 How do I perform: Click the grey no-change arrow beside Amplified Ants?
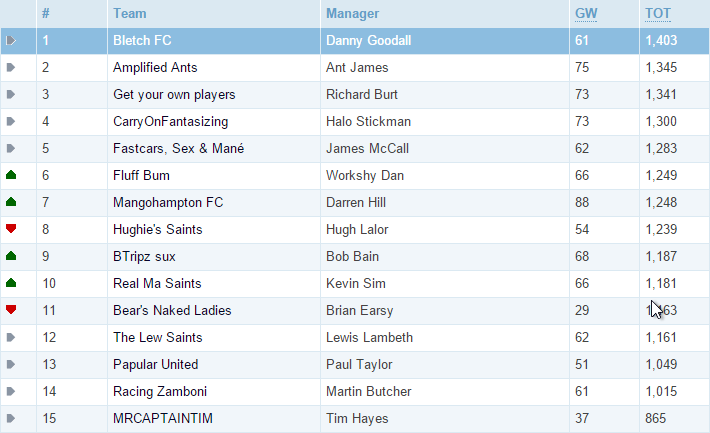(11, 67)
